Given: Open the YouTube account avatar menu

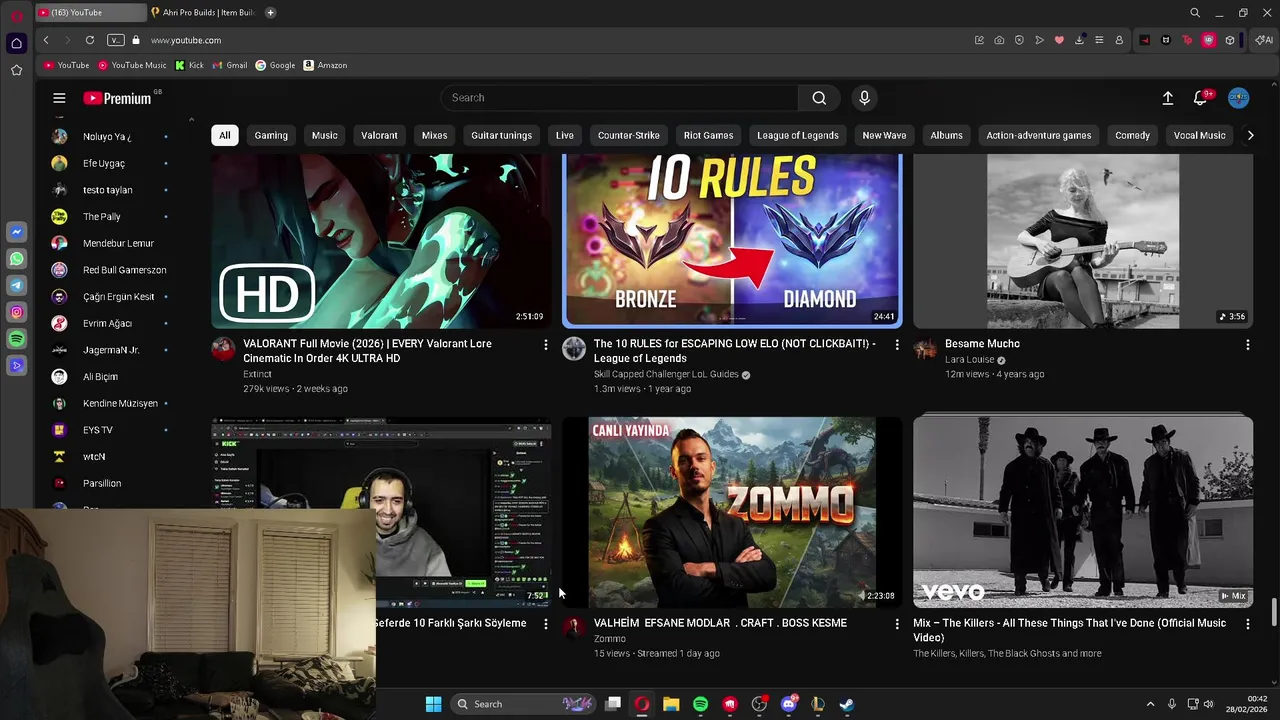Looking at the screenshot, I should [x=1239, y=98].
